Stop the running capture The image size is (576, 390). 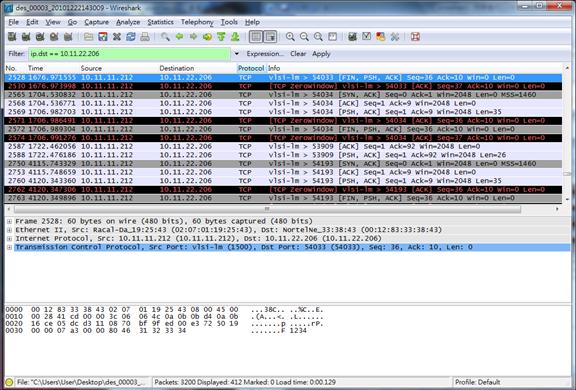click(54, 37)
